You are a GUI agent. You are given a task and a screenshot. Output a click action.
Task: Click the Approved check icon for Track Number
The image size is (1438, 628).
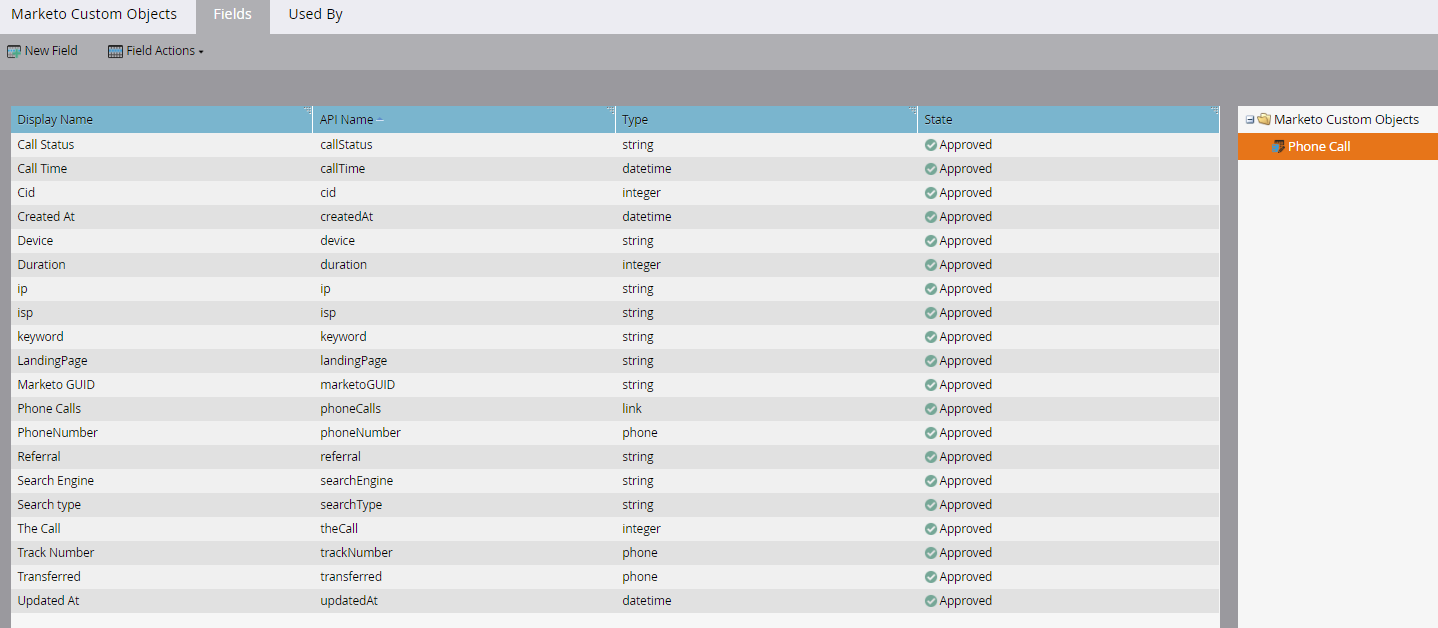[x=931, y=553]
